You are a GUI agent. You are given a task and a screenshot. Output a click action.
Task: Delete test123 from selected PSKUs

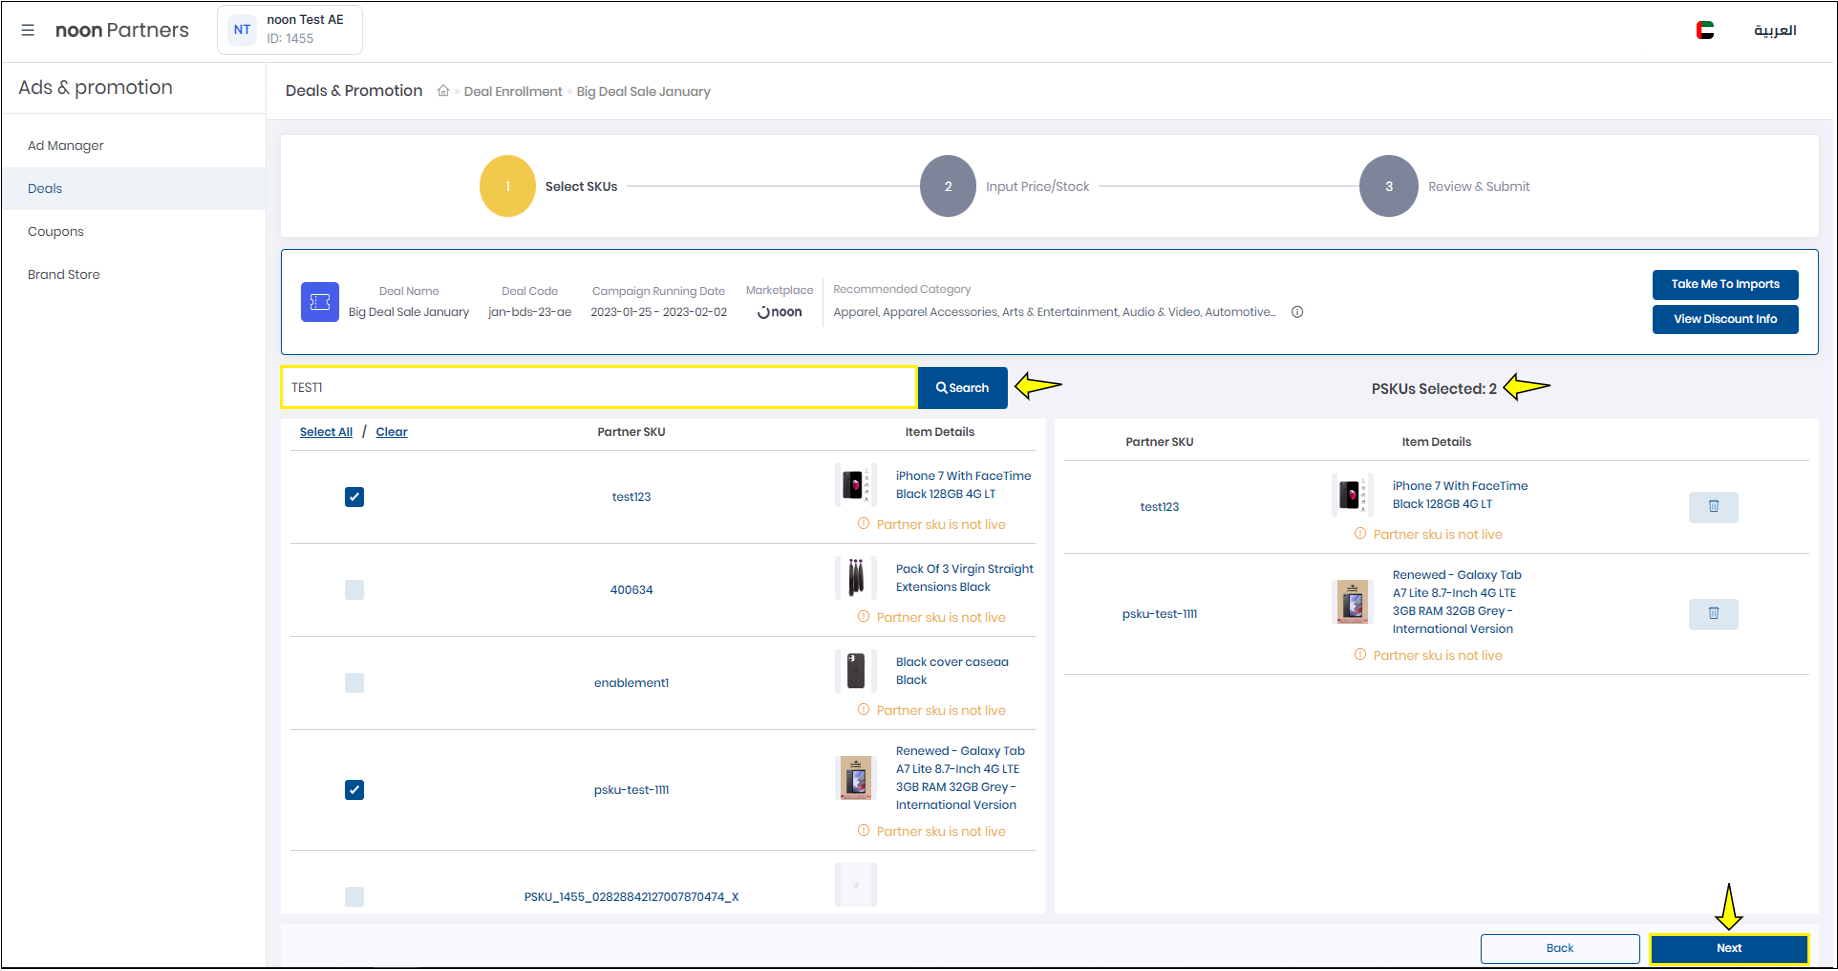(x=1713, y=507)
